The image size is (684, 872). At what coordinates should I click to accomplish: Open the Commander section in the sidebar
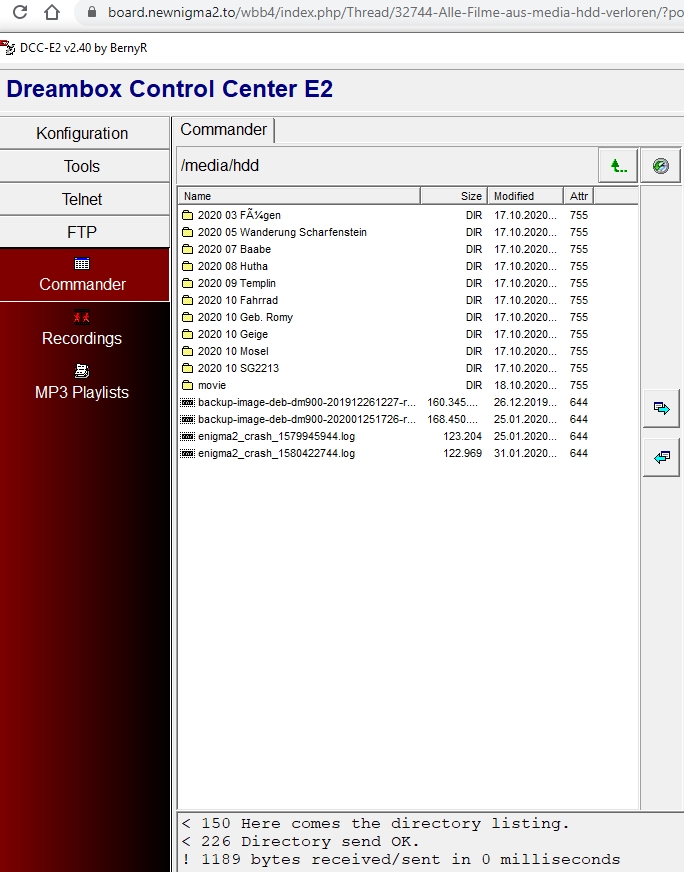click(x=83, y=275)
